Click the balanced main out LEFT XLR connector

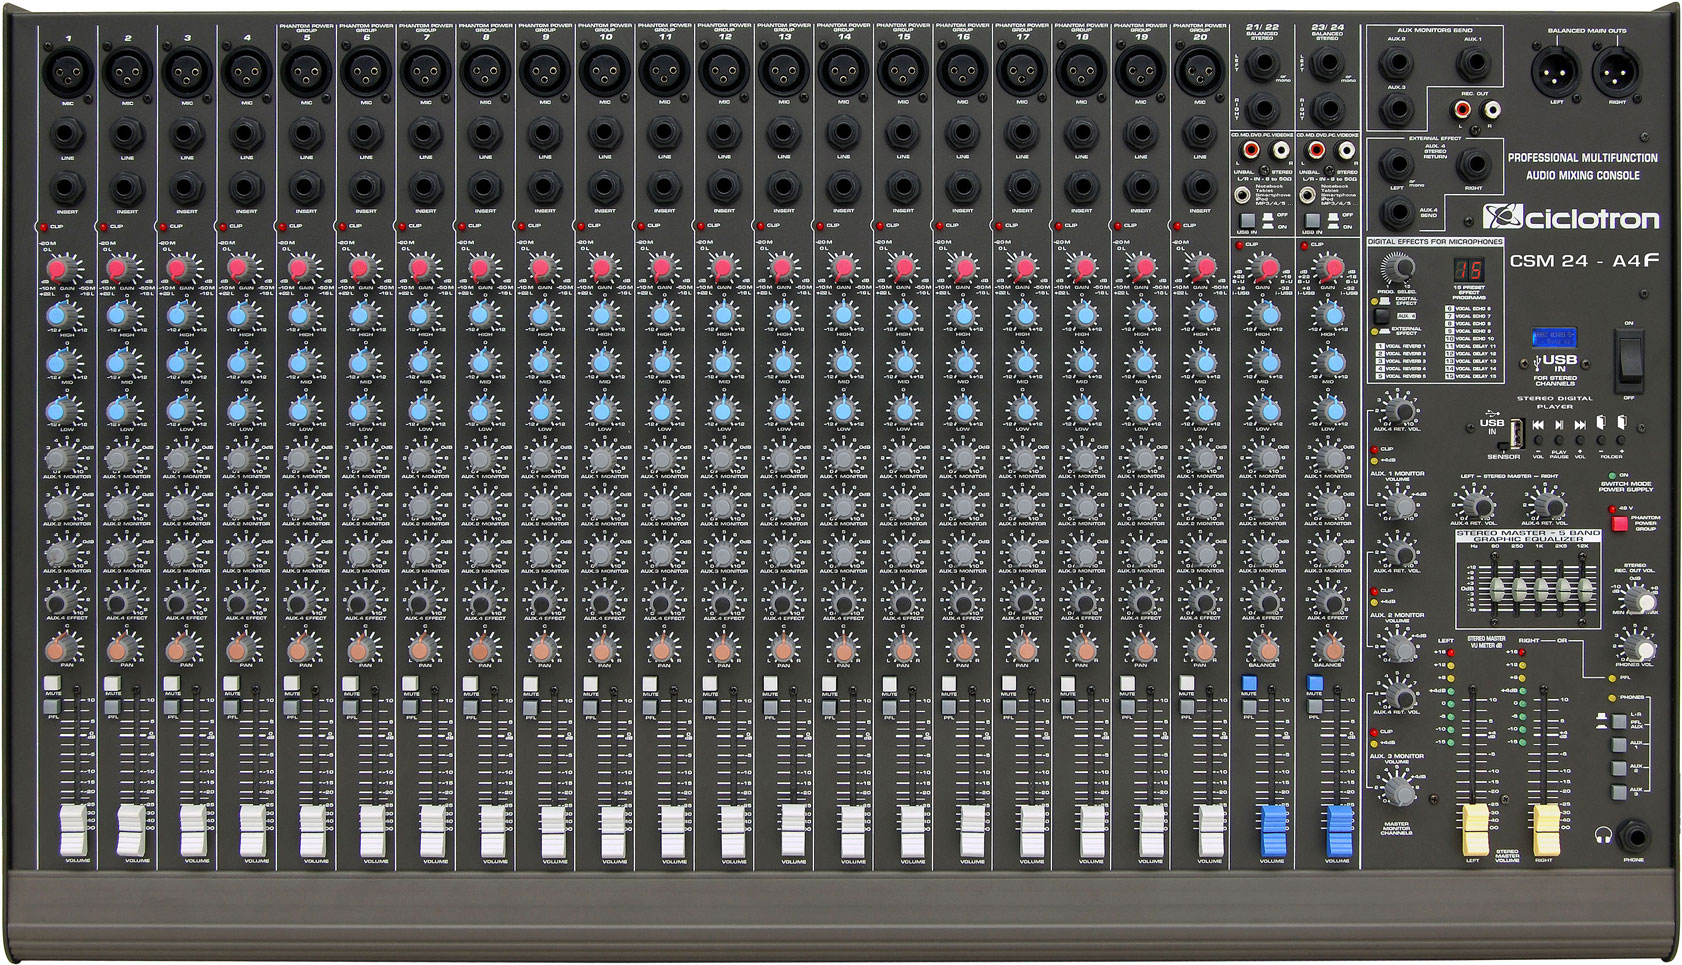(x=1555, y=72)
